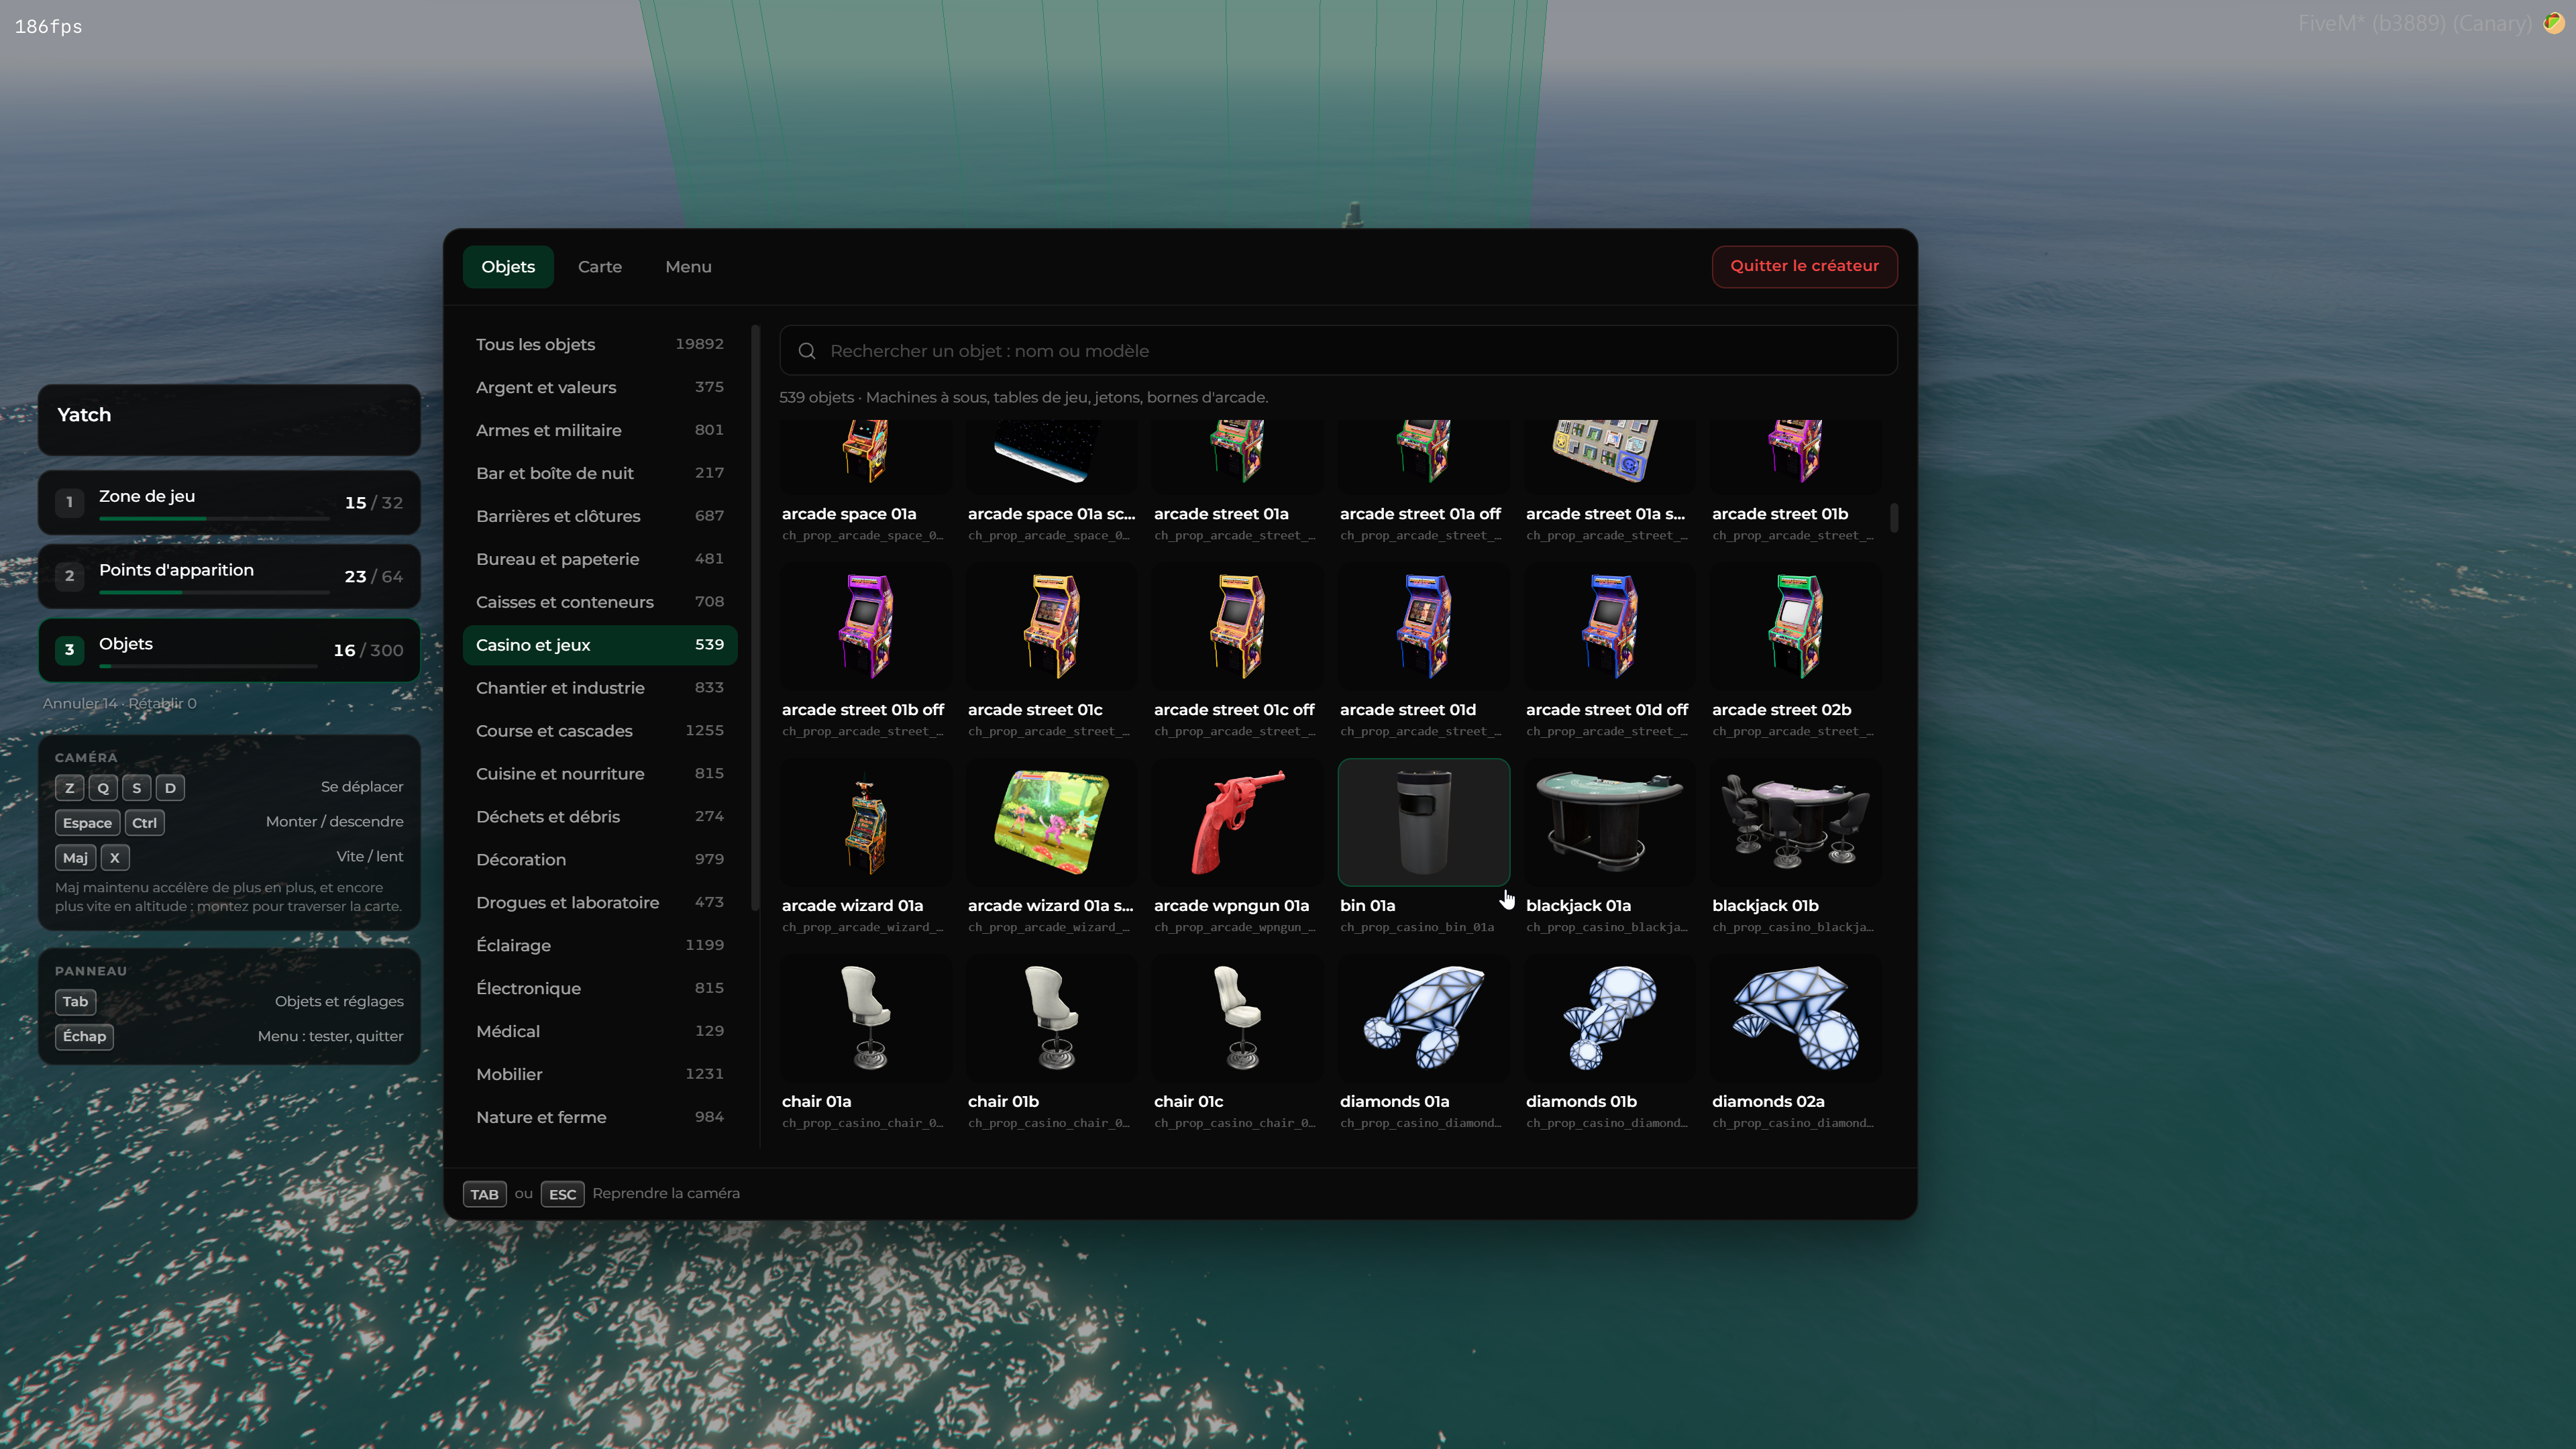This screenshot has height=1449, width=2576.
Task: Select the arcade street 01d machine
Action: coord(1423,626)
